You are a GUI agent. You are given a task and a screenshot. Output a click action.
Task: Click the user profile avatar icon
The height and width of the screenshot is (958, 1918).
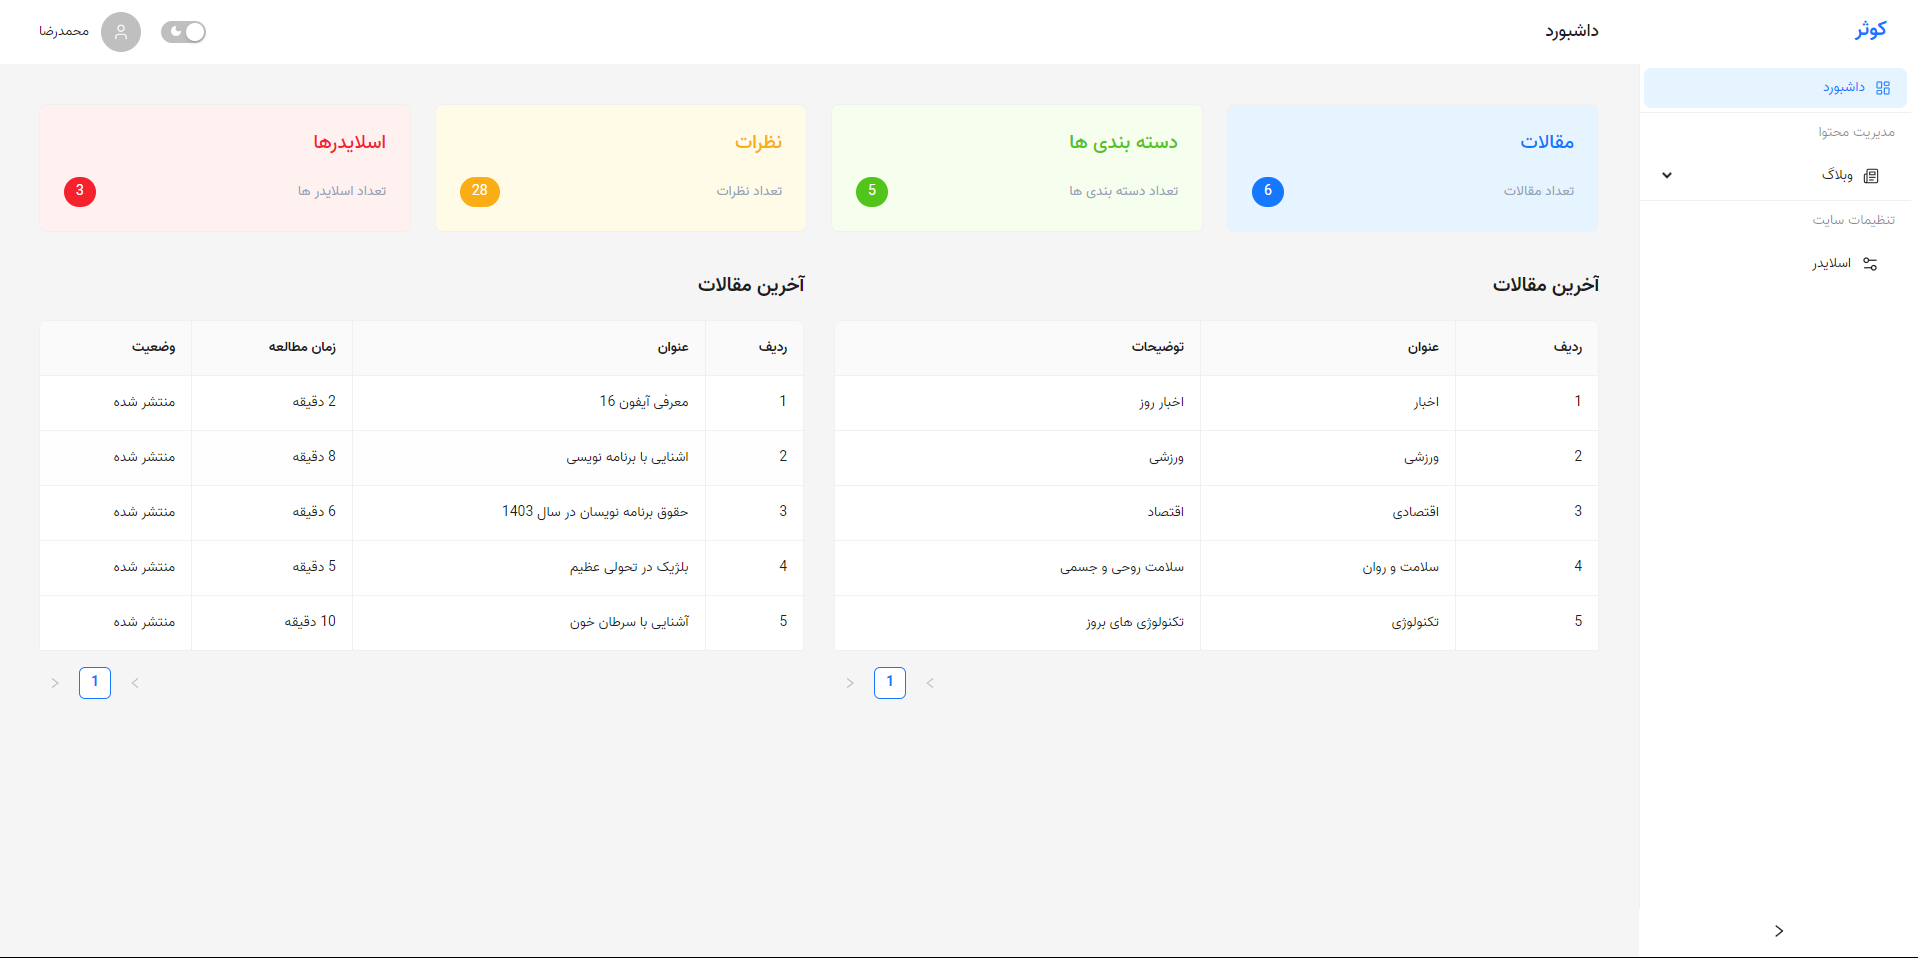click(121, 31)
